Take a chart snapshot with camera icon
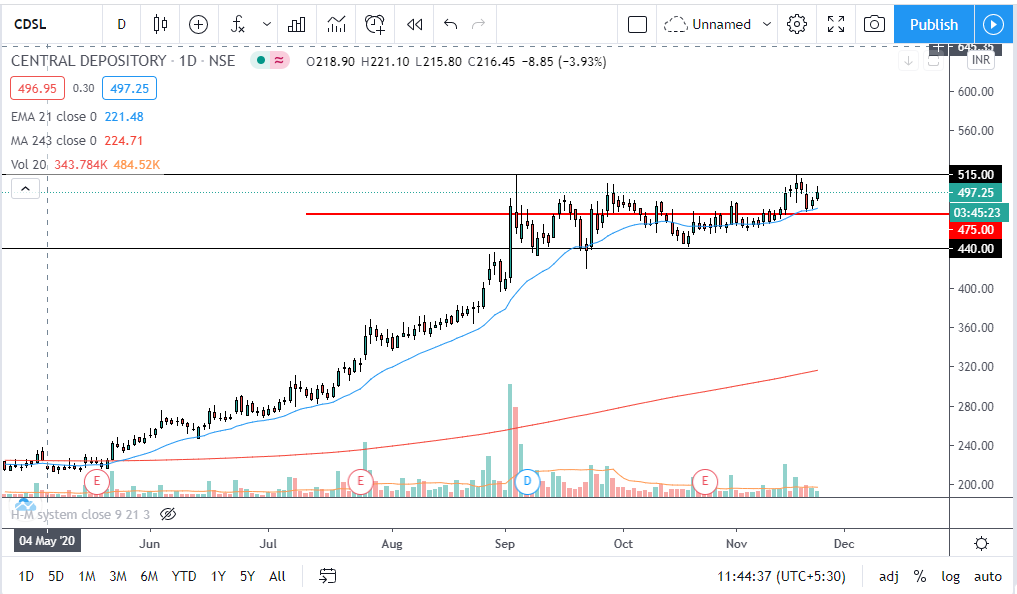The height and width of the screenshot is (594, 1017). [874, 25]
